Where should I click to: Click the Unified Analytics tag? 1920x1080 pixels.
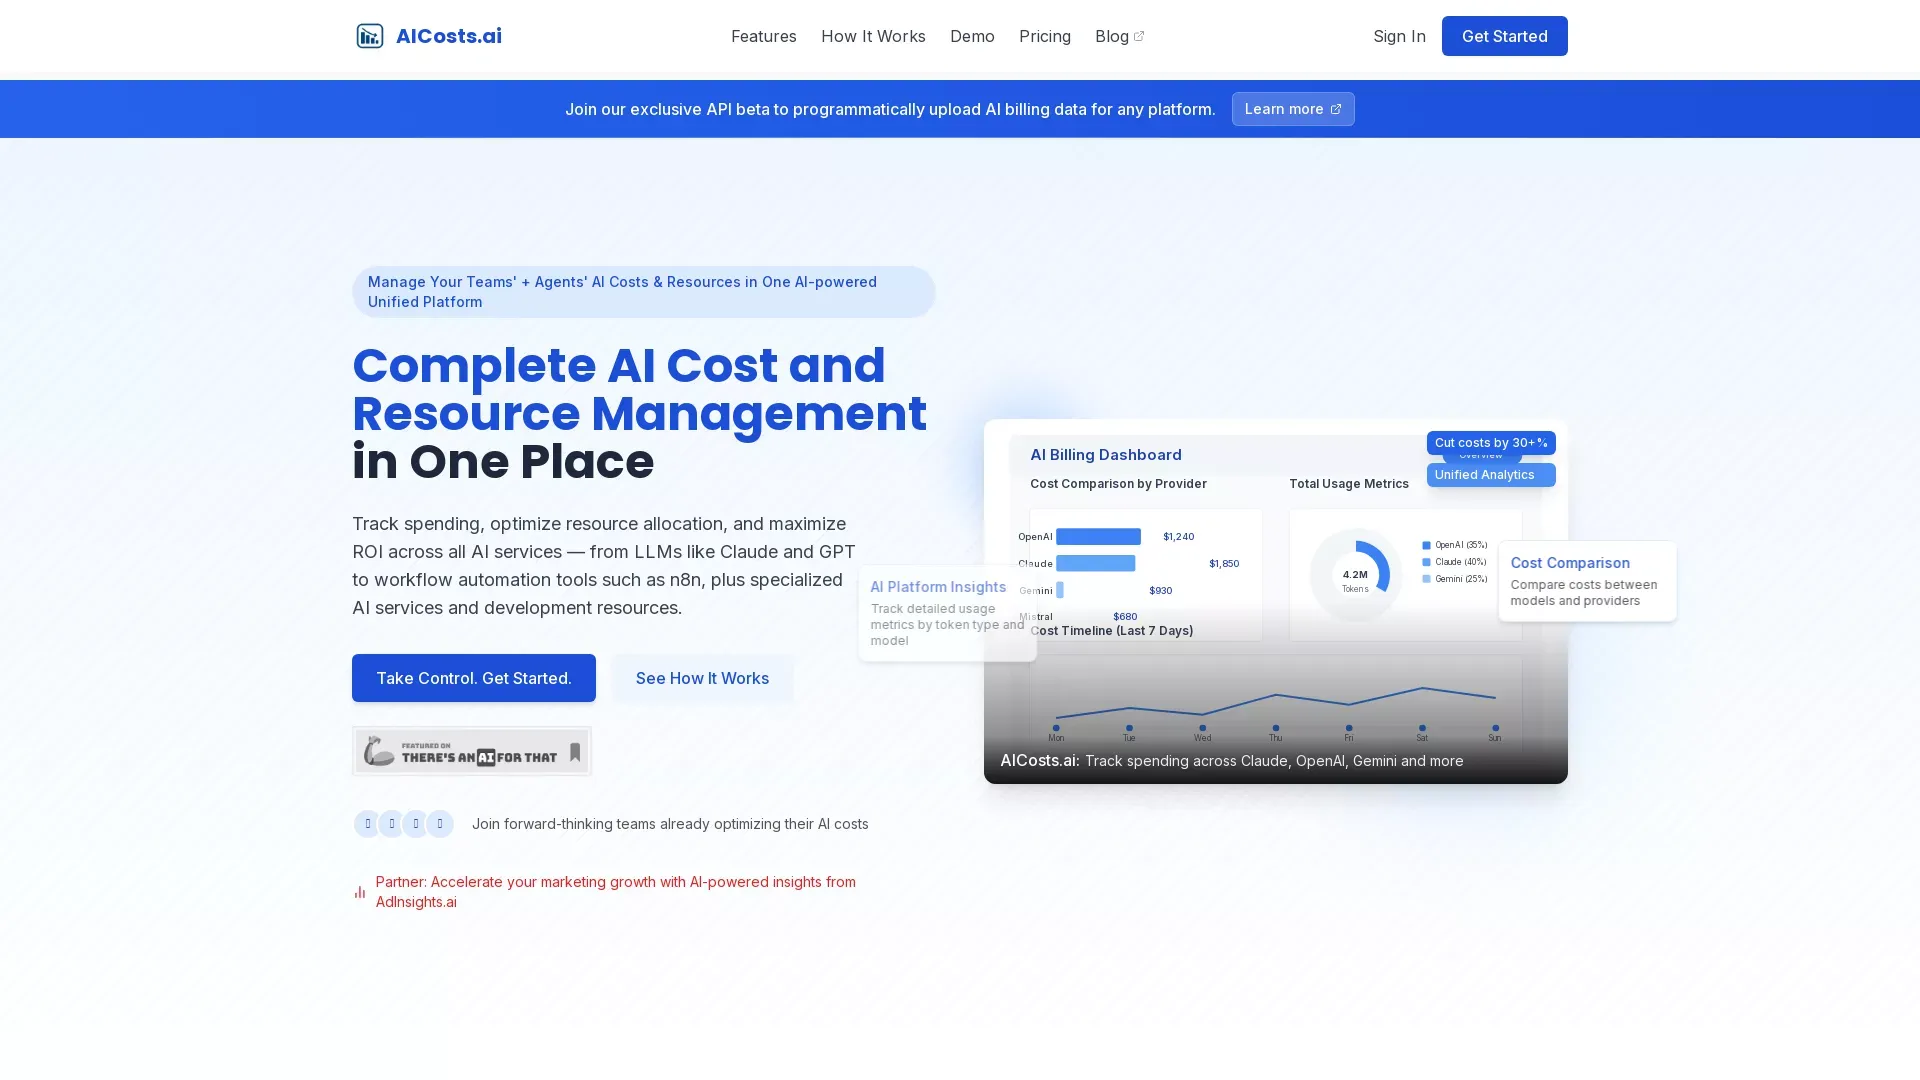(x=1490, y=475)
